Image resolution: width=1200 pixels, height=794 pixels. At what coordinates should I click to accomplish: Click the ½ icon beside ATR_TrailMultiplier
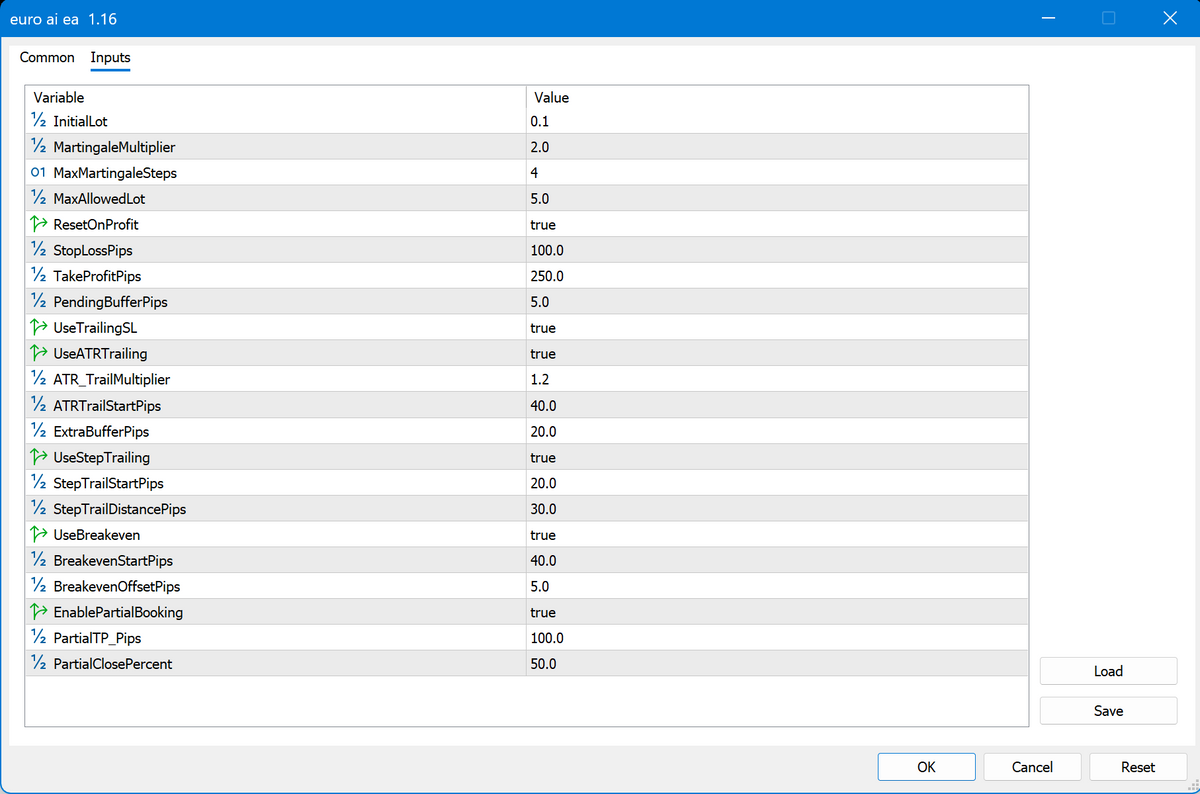(38, 379)
